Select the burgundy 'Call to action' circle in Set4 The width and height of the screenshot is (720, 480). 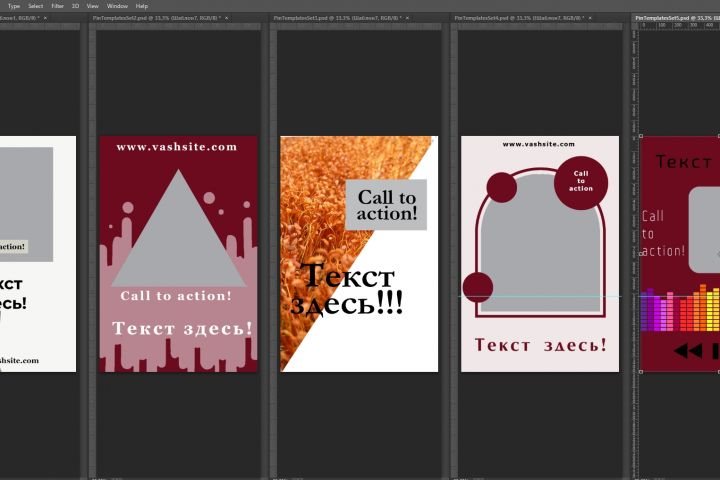[581, 183]
